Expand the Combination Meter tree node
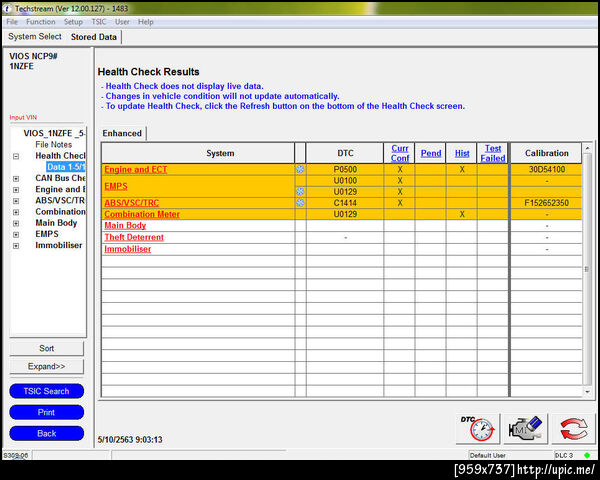The image size is (600, 480). point(16,212)
